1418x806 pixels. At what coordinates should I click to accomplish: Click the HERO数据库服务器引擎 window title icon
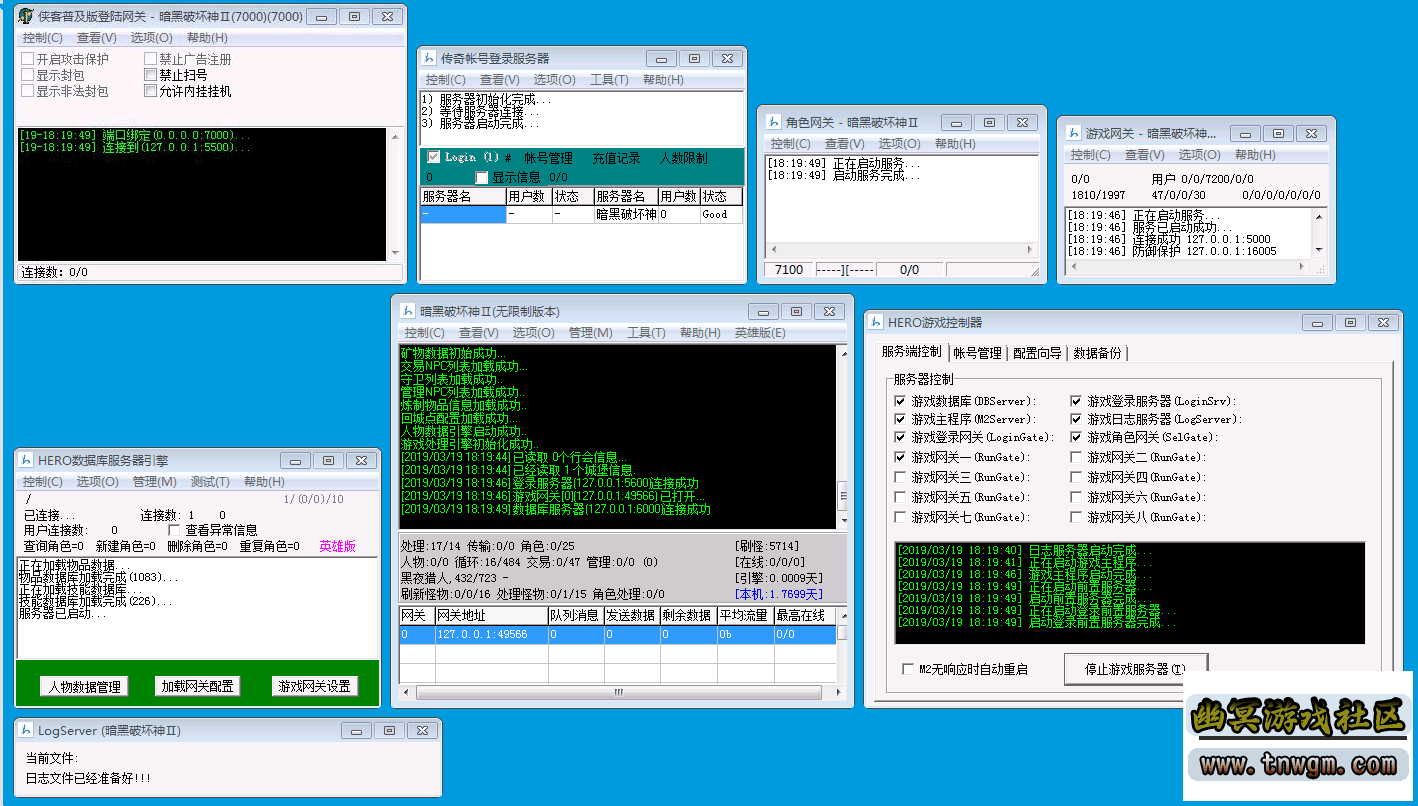26,461
